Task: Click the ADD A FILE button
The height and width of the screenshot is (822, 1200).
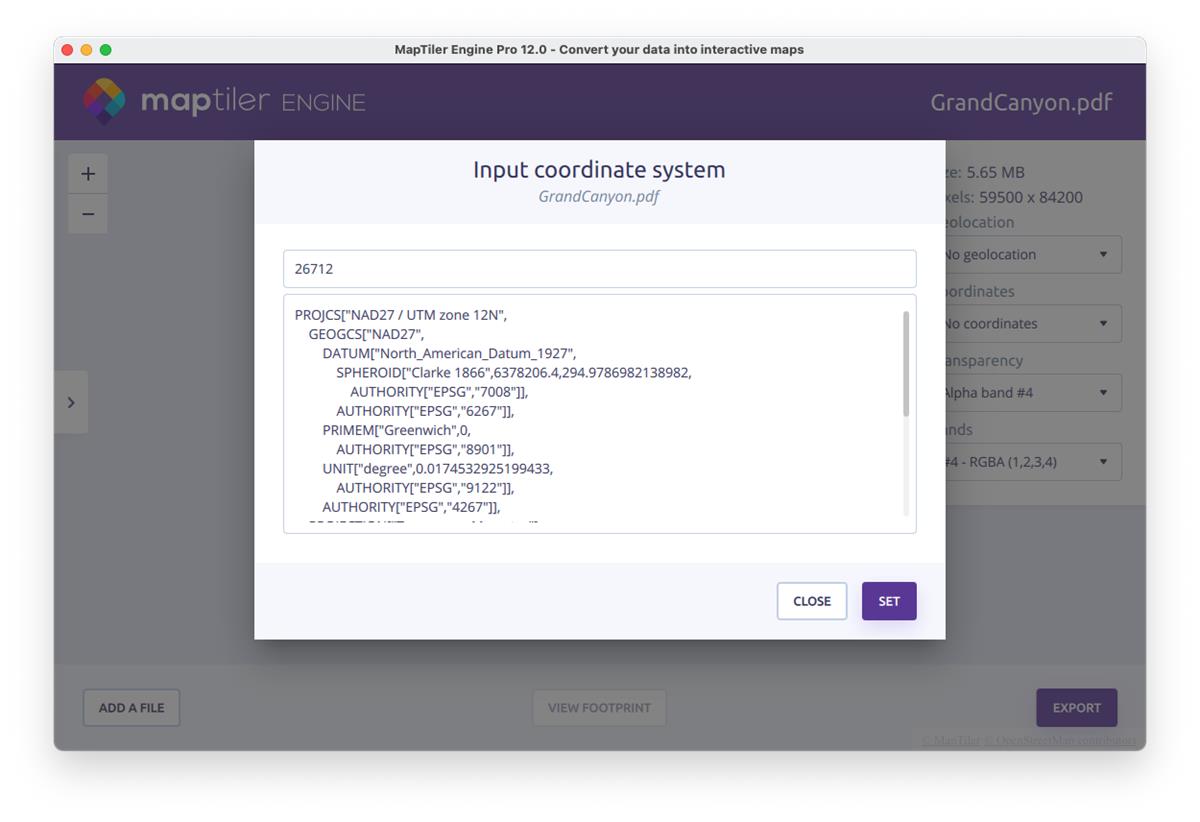Action: coord(131,708)
